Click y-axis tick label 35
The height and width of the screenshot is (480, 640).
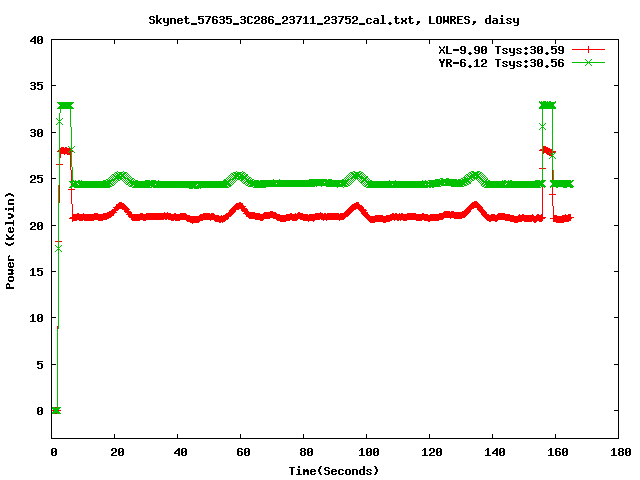(x=36, y=86)
